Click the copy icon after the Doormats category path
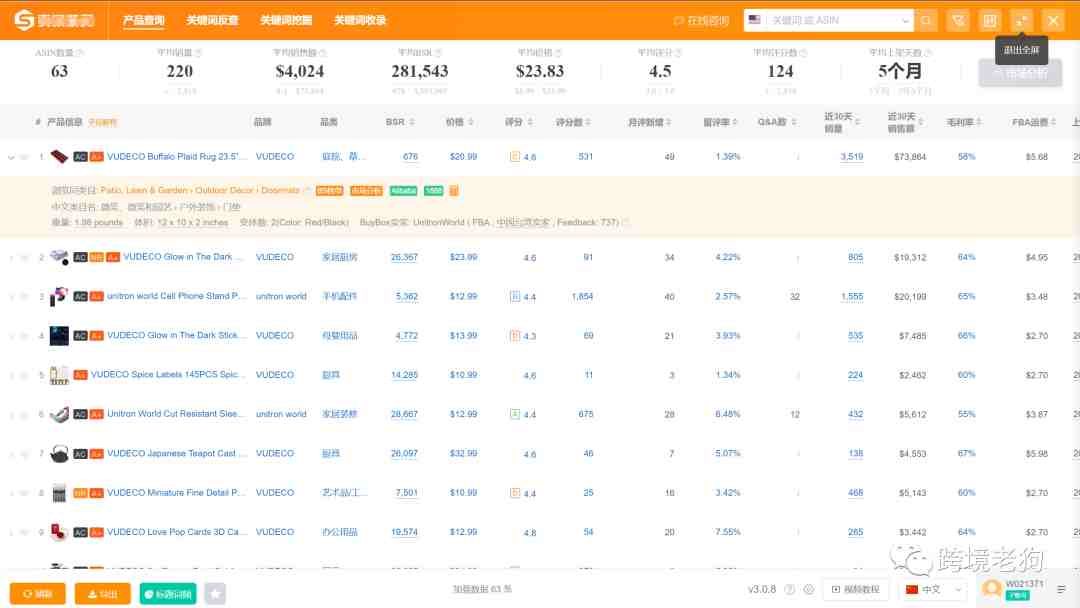1080x608 pixels. 307,191
